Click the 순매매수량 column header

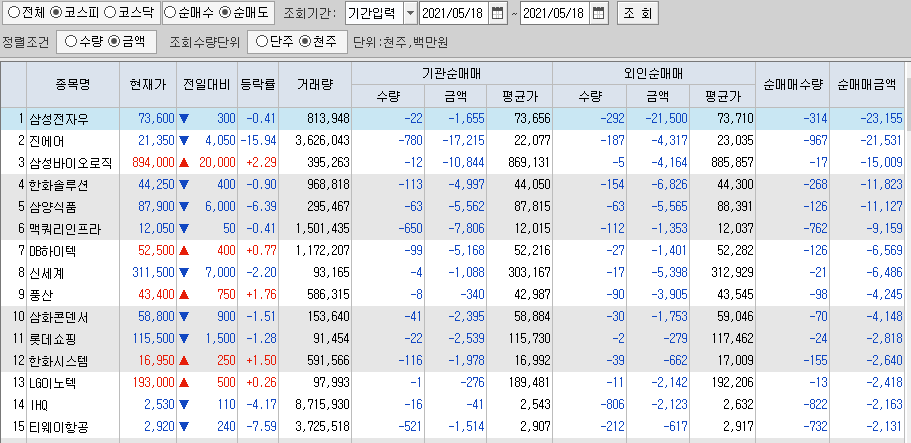792,84
